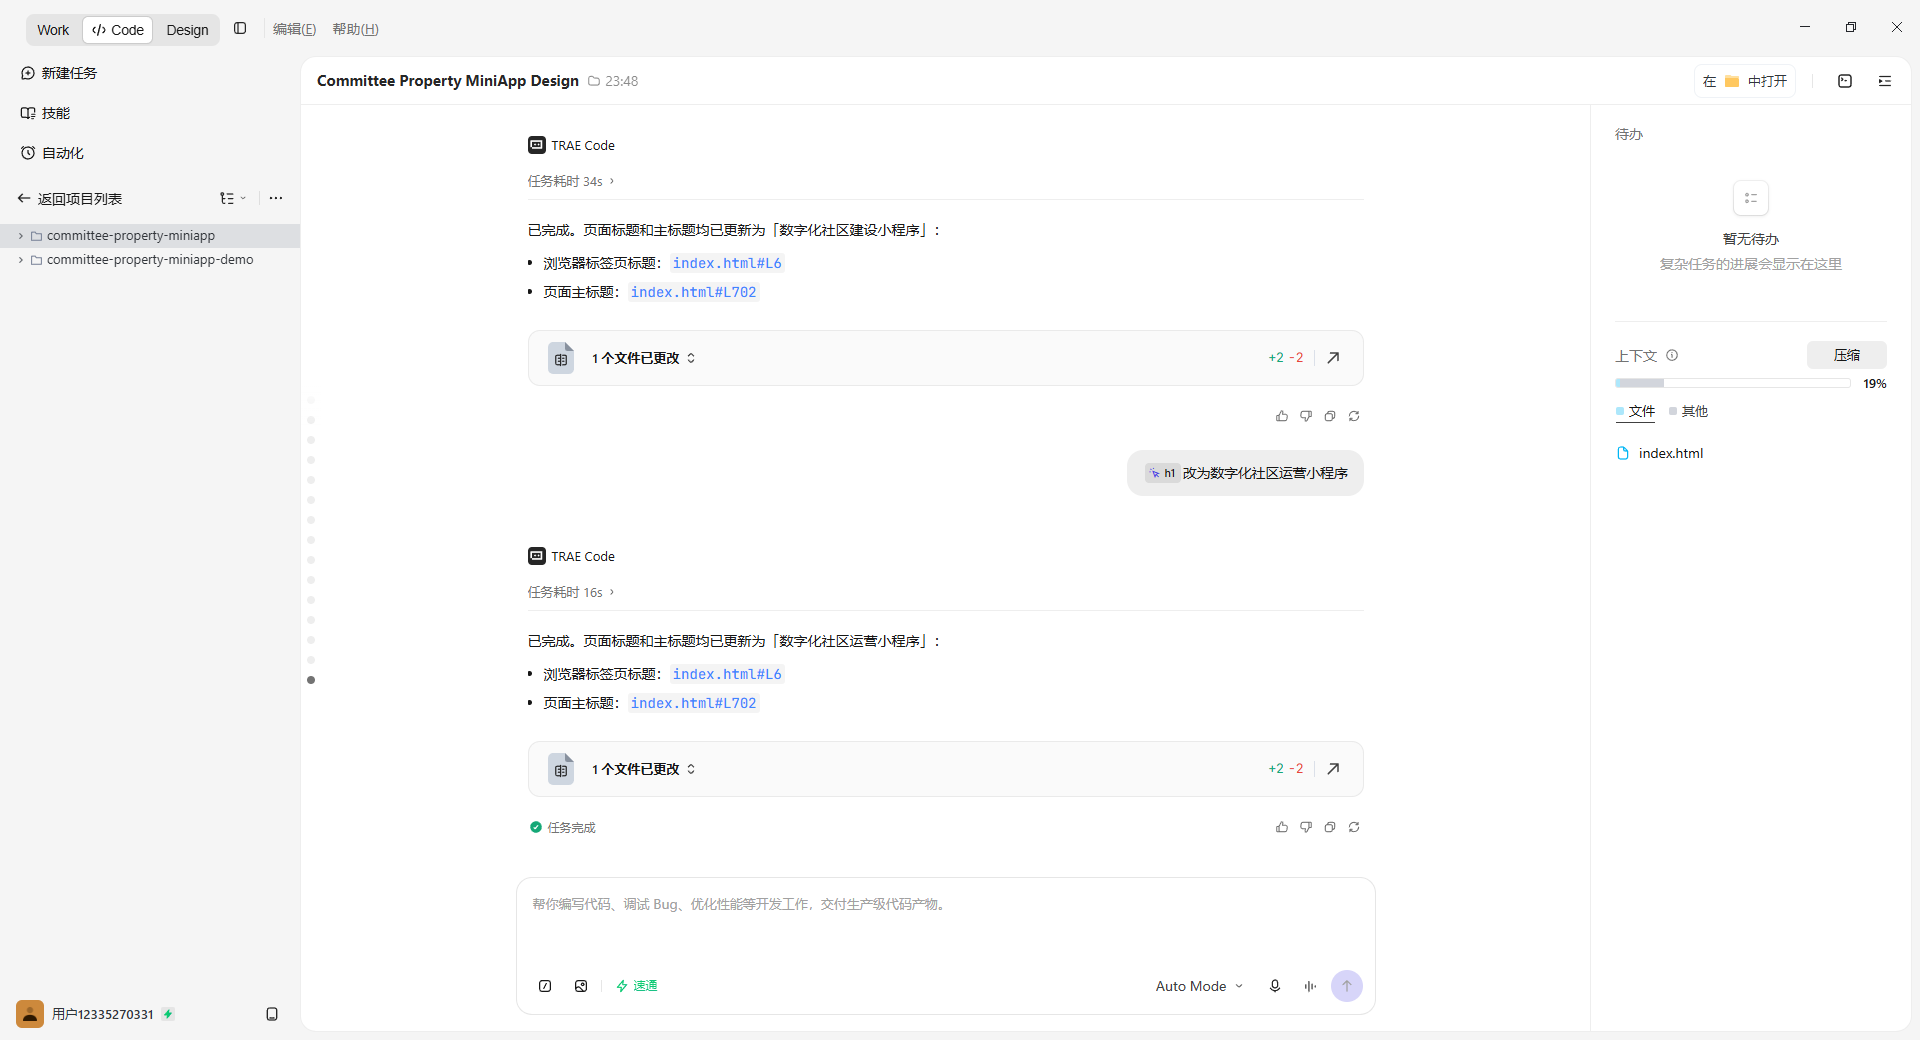Click the attach image icon in input bar
Viewport: 1920px width, 1040px height.
click(581, 986)
